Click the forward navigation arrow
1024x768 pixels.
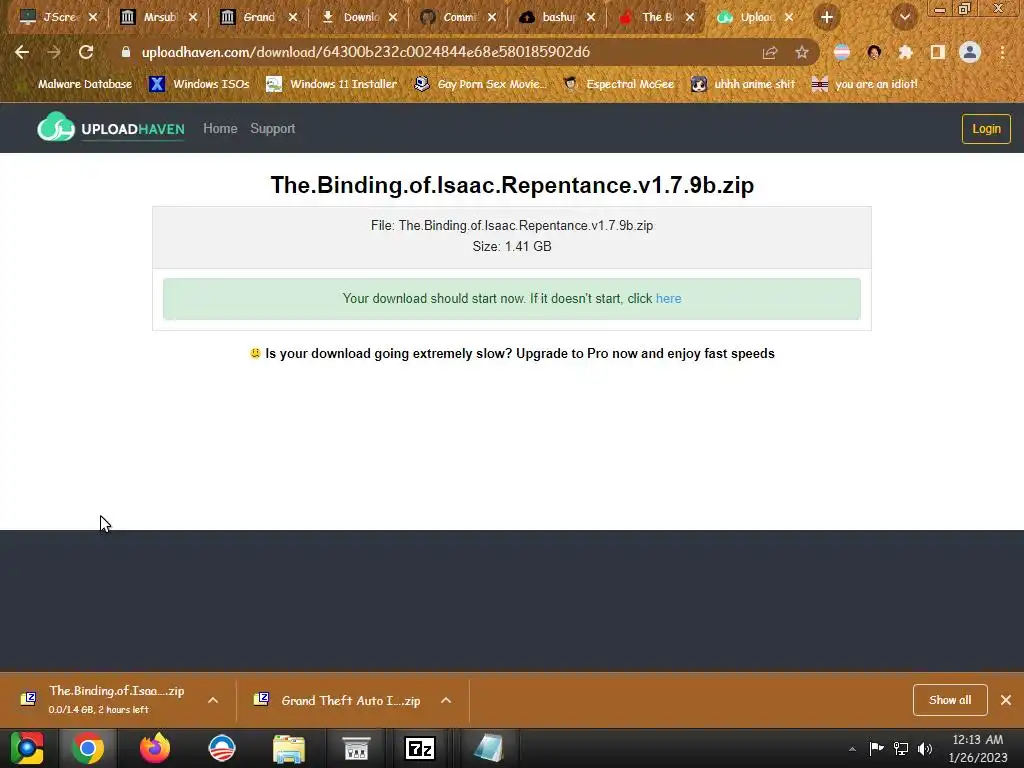(x=54, y=52)
